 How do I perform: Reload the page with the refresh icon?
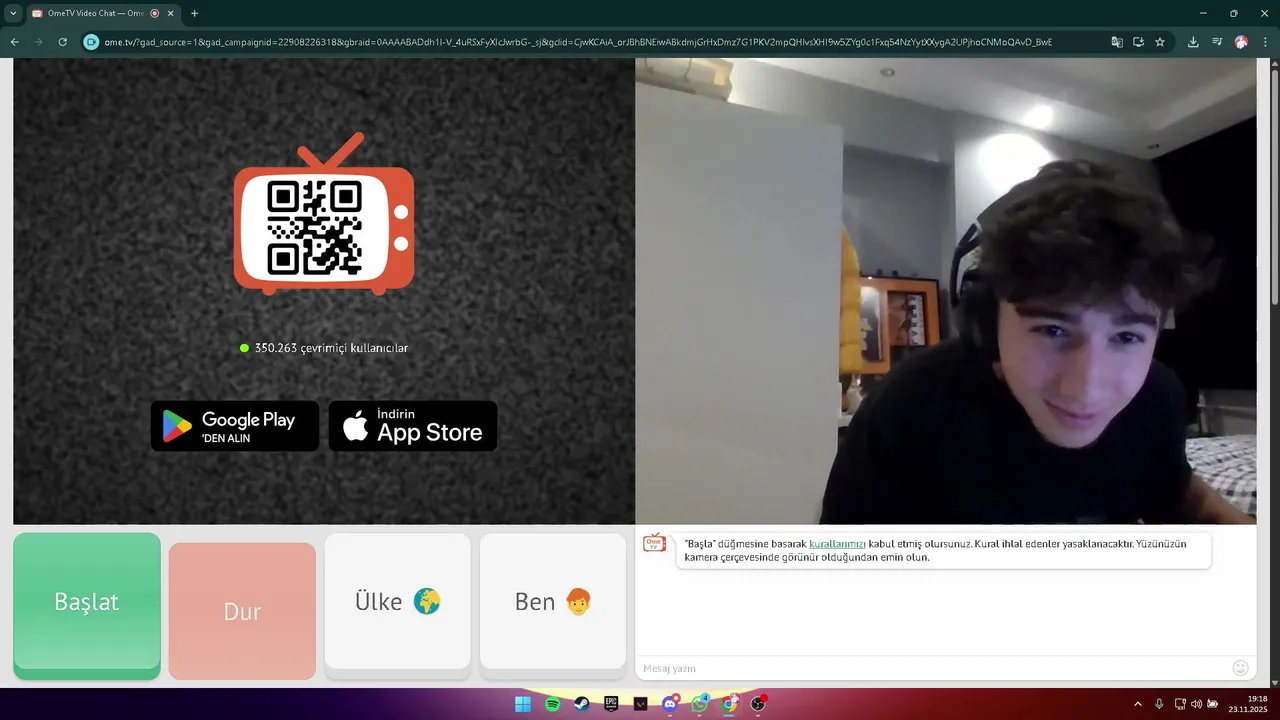tap(62, 42)
